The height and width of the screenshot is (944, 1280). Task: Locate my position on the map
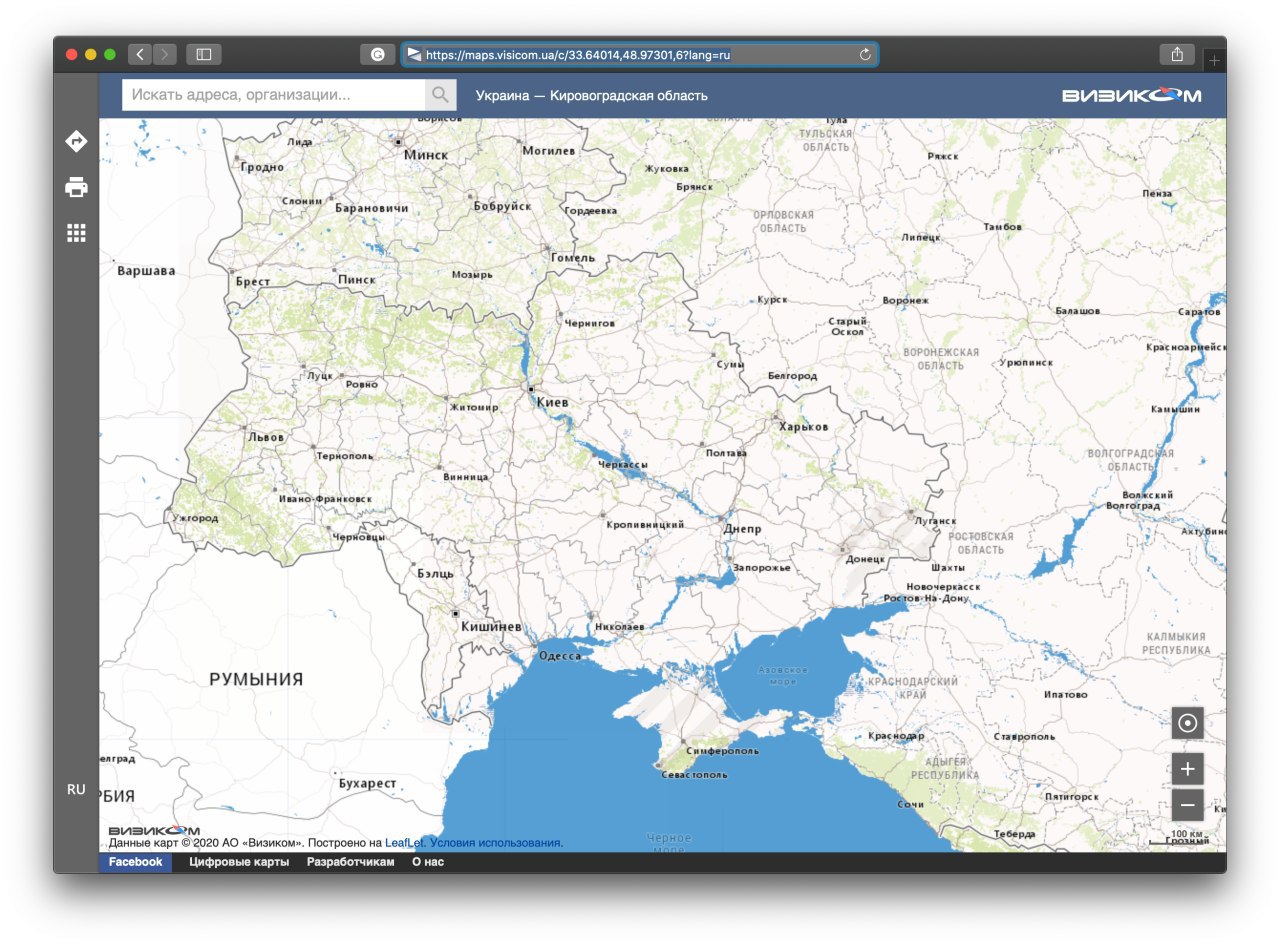(1187, 723)
